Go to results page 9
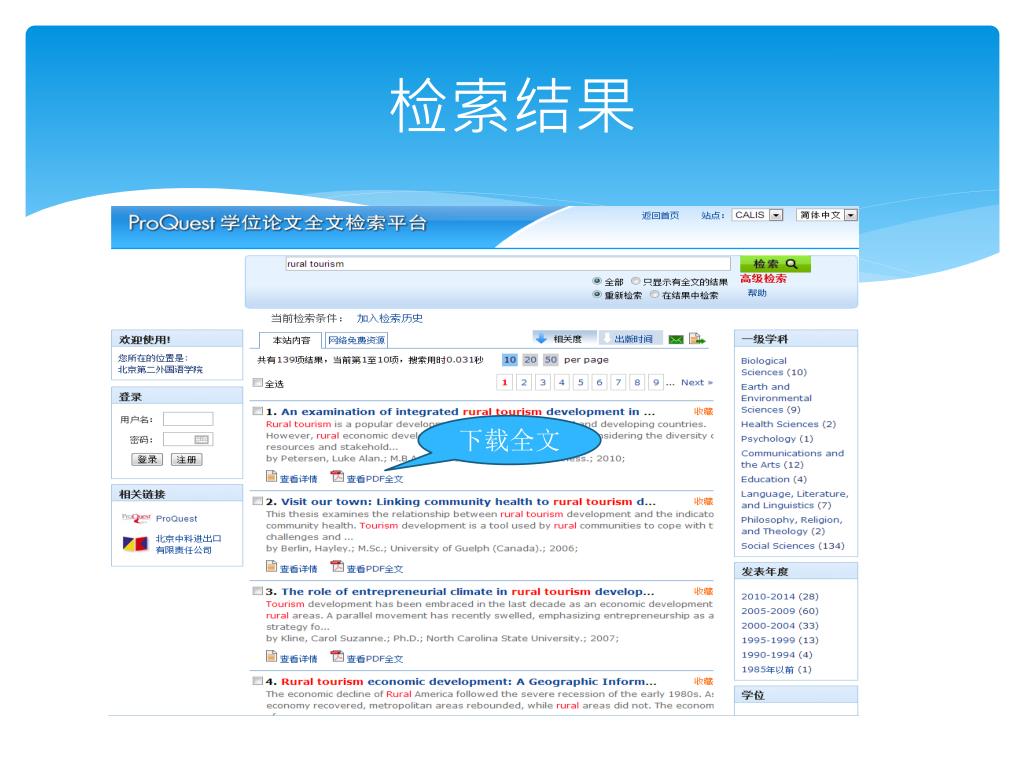Image resolution: width=1024 pixels, height=768 pixels. (x=656, y=382)
